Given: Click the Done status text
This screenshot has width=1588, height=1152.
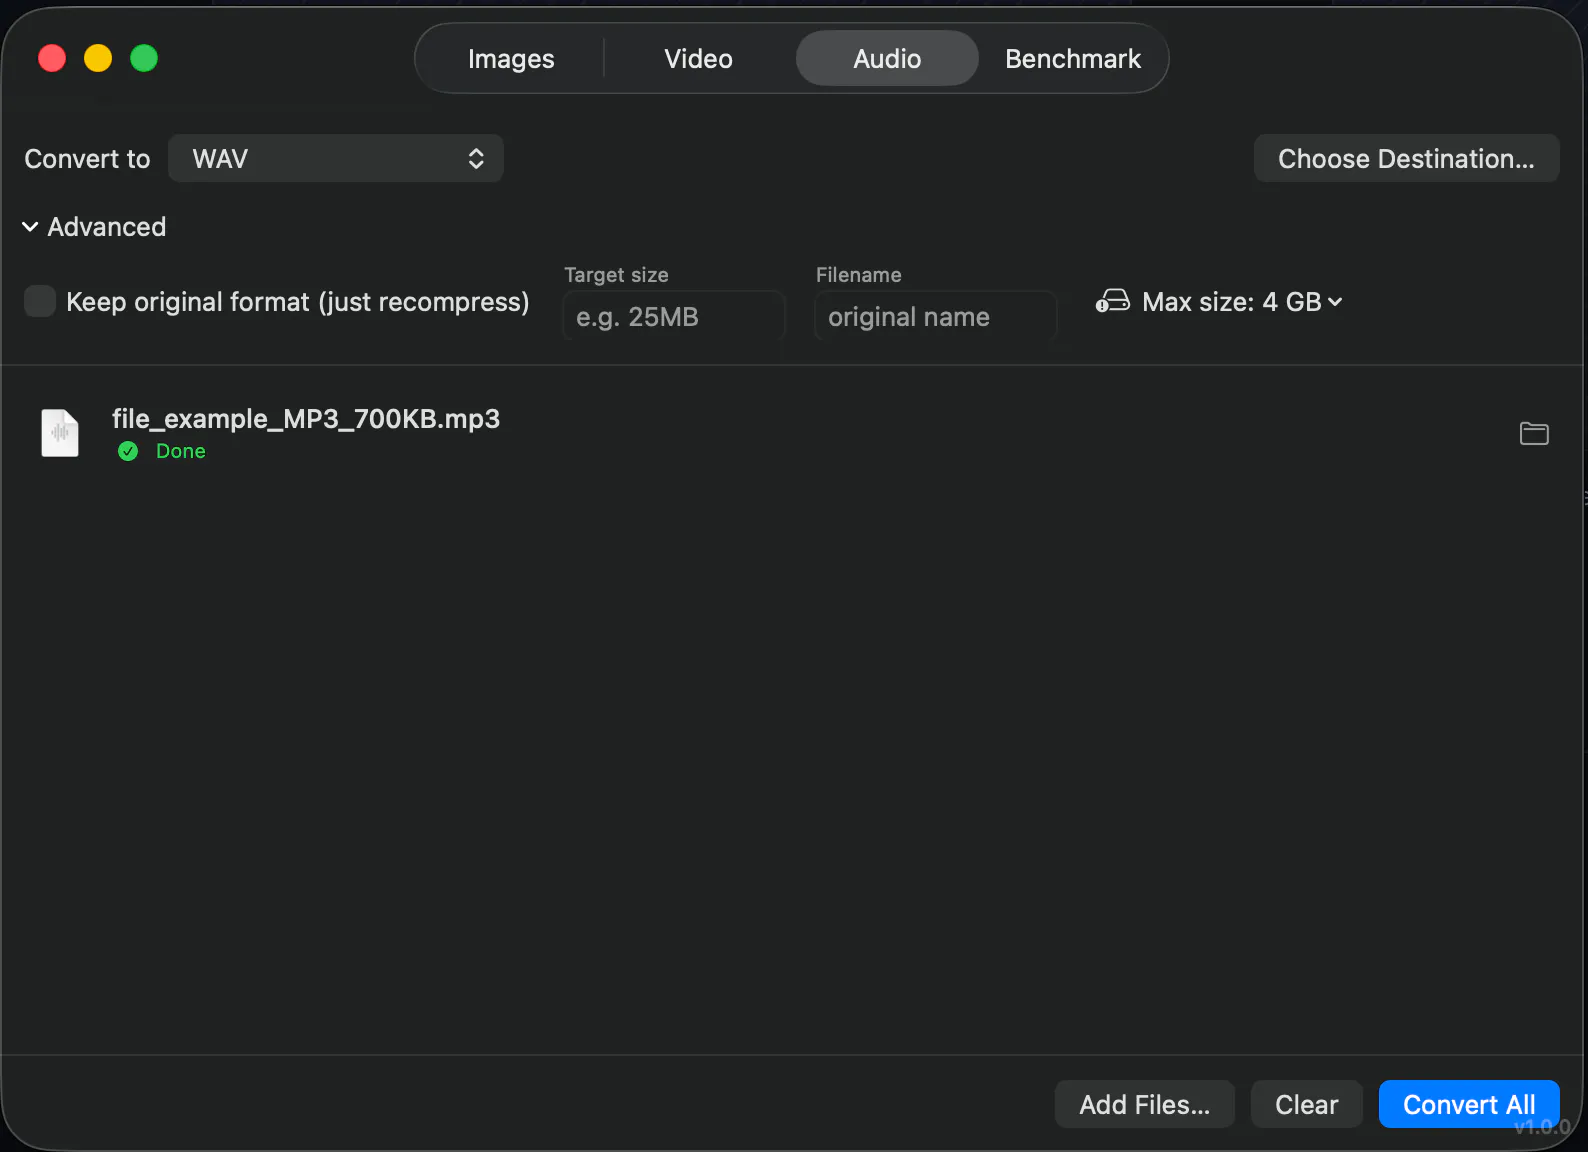Looking at the screenshot, I should (x=181, y=451).
